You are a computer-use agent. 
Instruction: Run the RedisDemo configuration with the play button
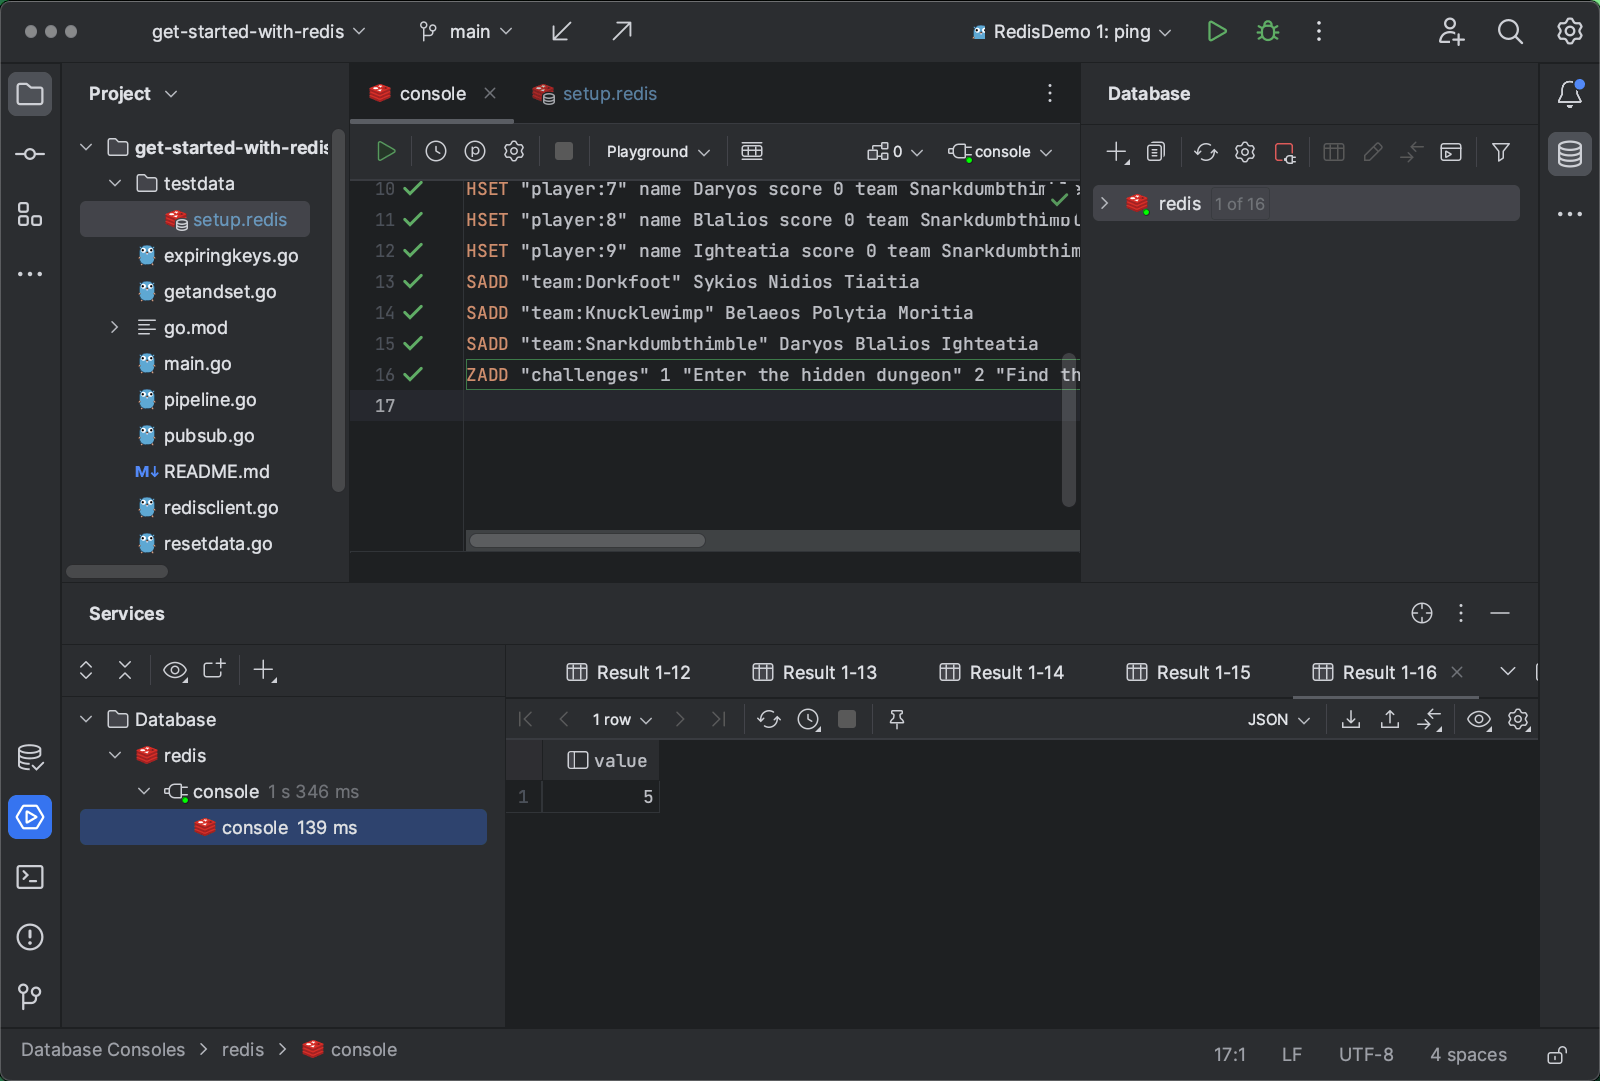(1216, 32)
